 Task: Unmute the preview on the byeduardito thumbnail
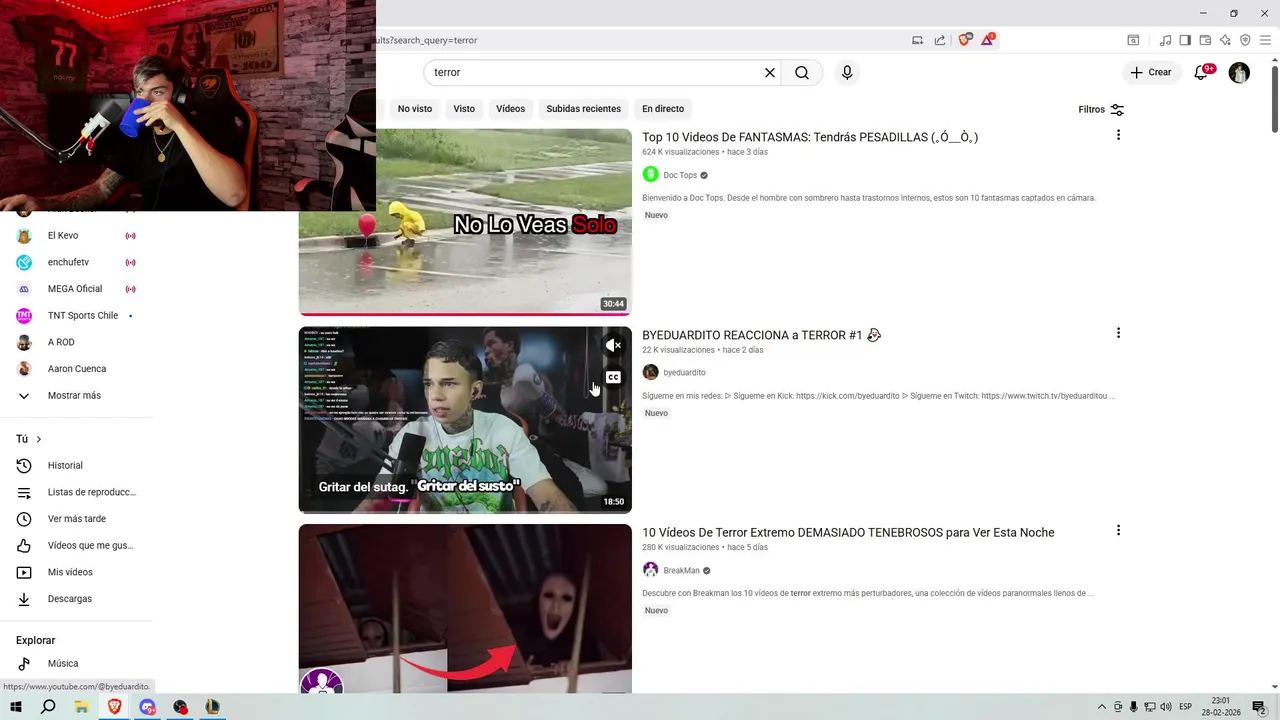click(x=613, y=345)
